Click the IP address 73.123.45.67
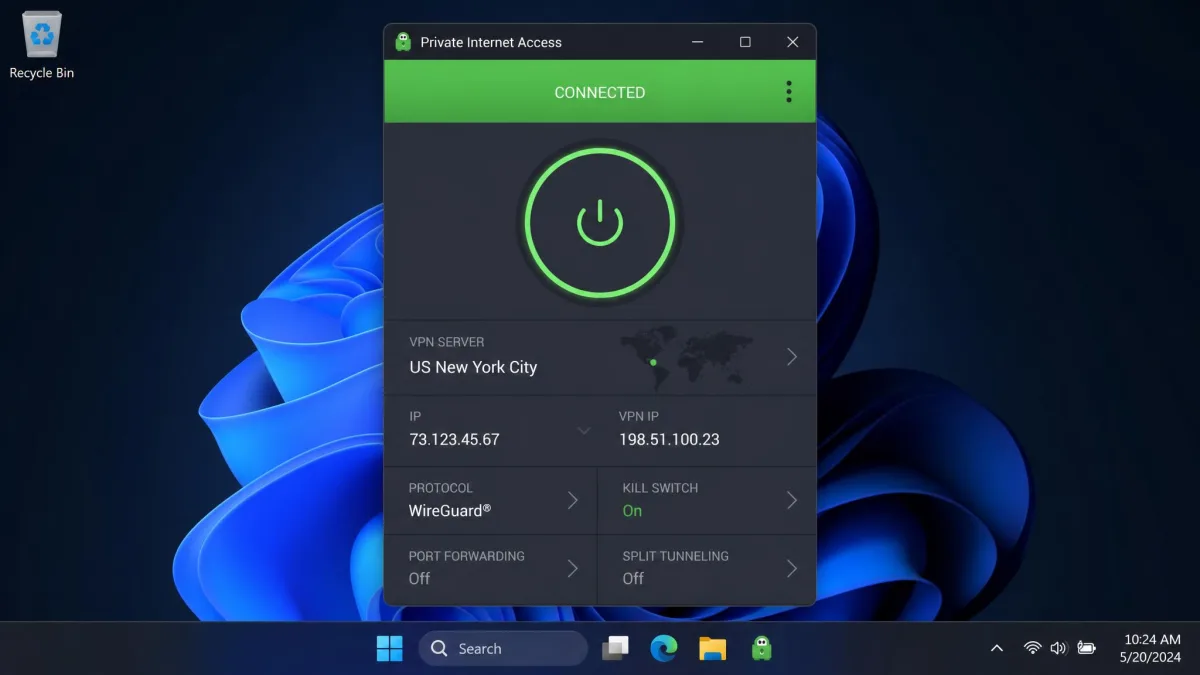 pyautogui.click(x=454, y=439)
